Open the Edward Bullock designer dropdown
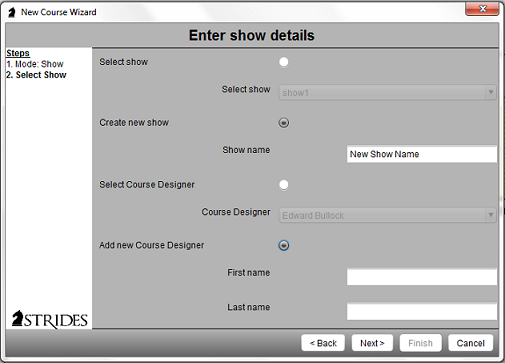This screenshot has width=505, height=363. point(387,215)
